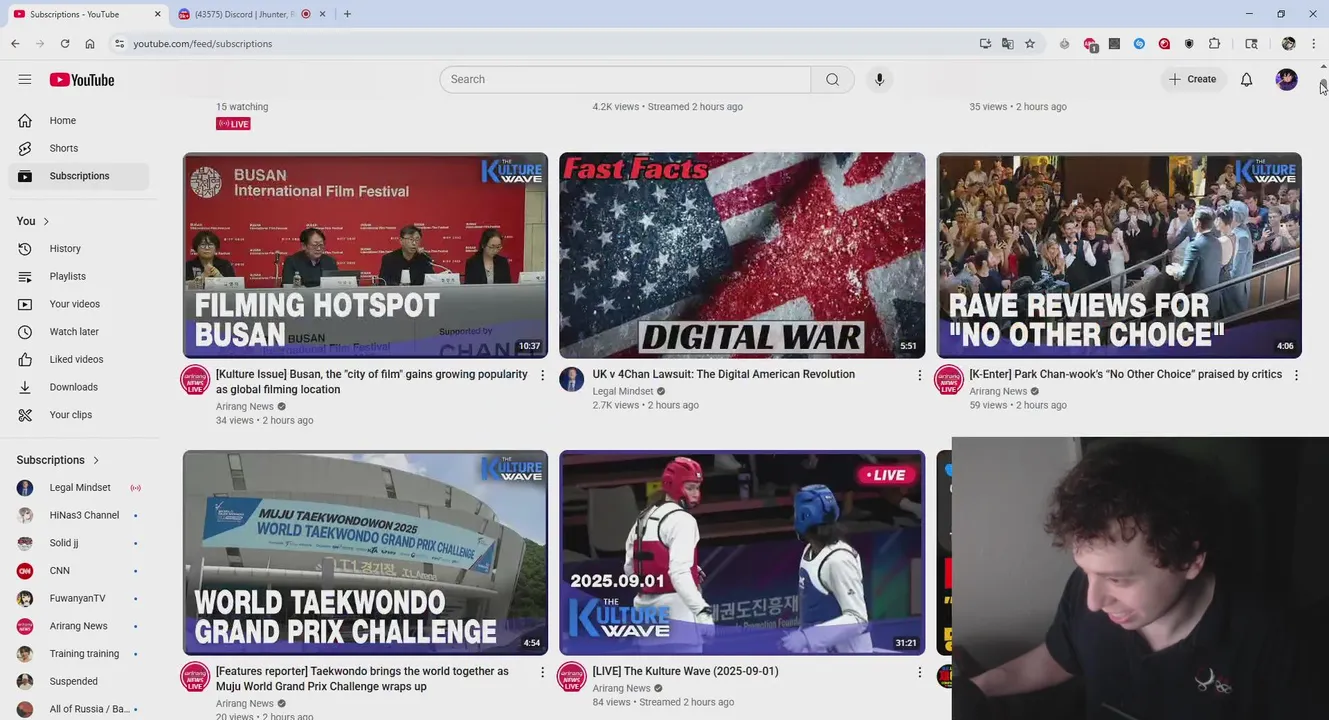Viewport: 1329px width, 720px height.
Task: Click the Create button
Action: pyautogui.click(x=1192, y=79)
